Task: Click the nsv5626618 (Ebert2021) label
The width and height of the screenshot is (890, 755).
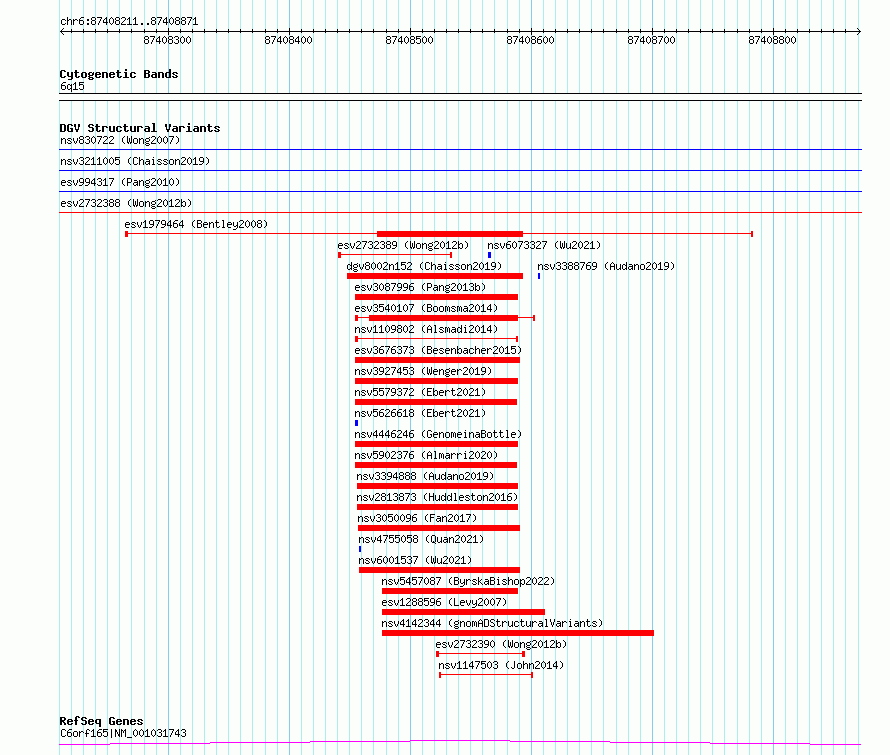Action: click(x=420, y=413)
